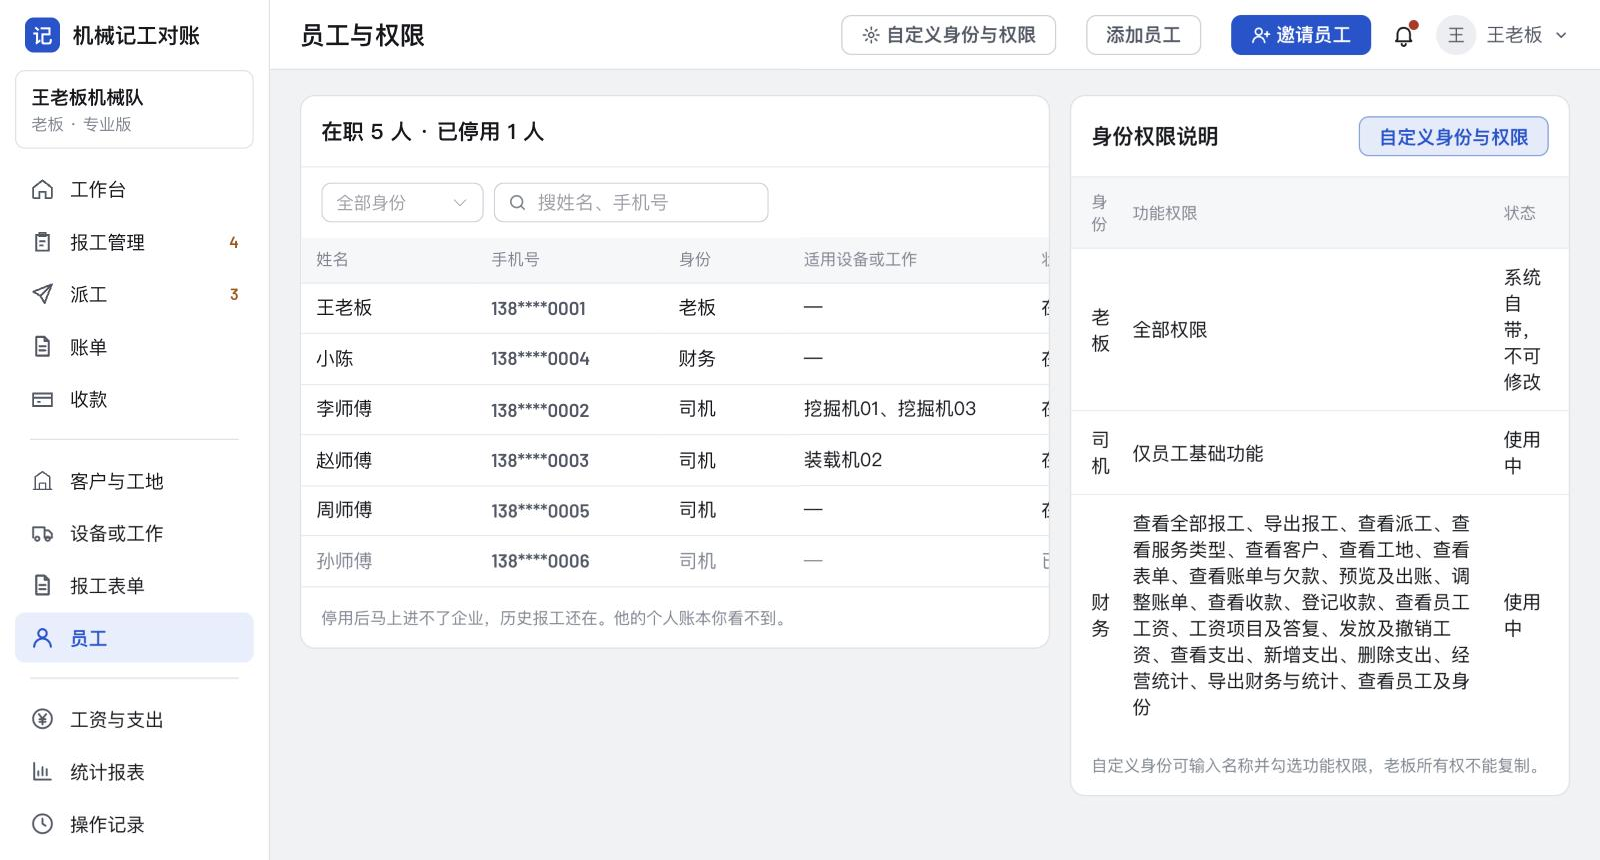Click the 设备或工作 truck icon
The image size is (1600, 860).
click(x=42, y=533)
